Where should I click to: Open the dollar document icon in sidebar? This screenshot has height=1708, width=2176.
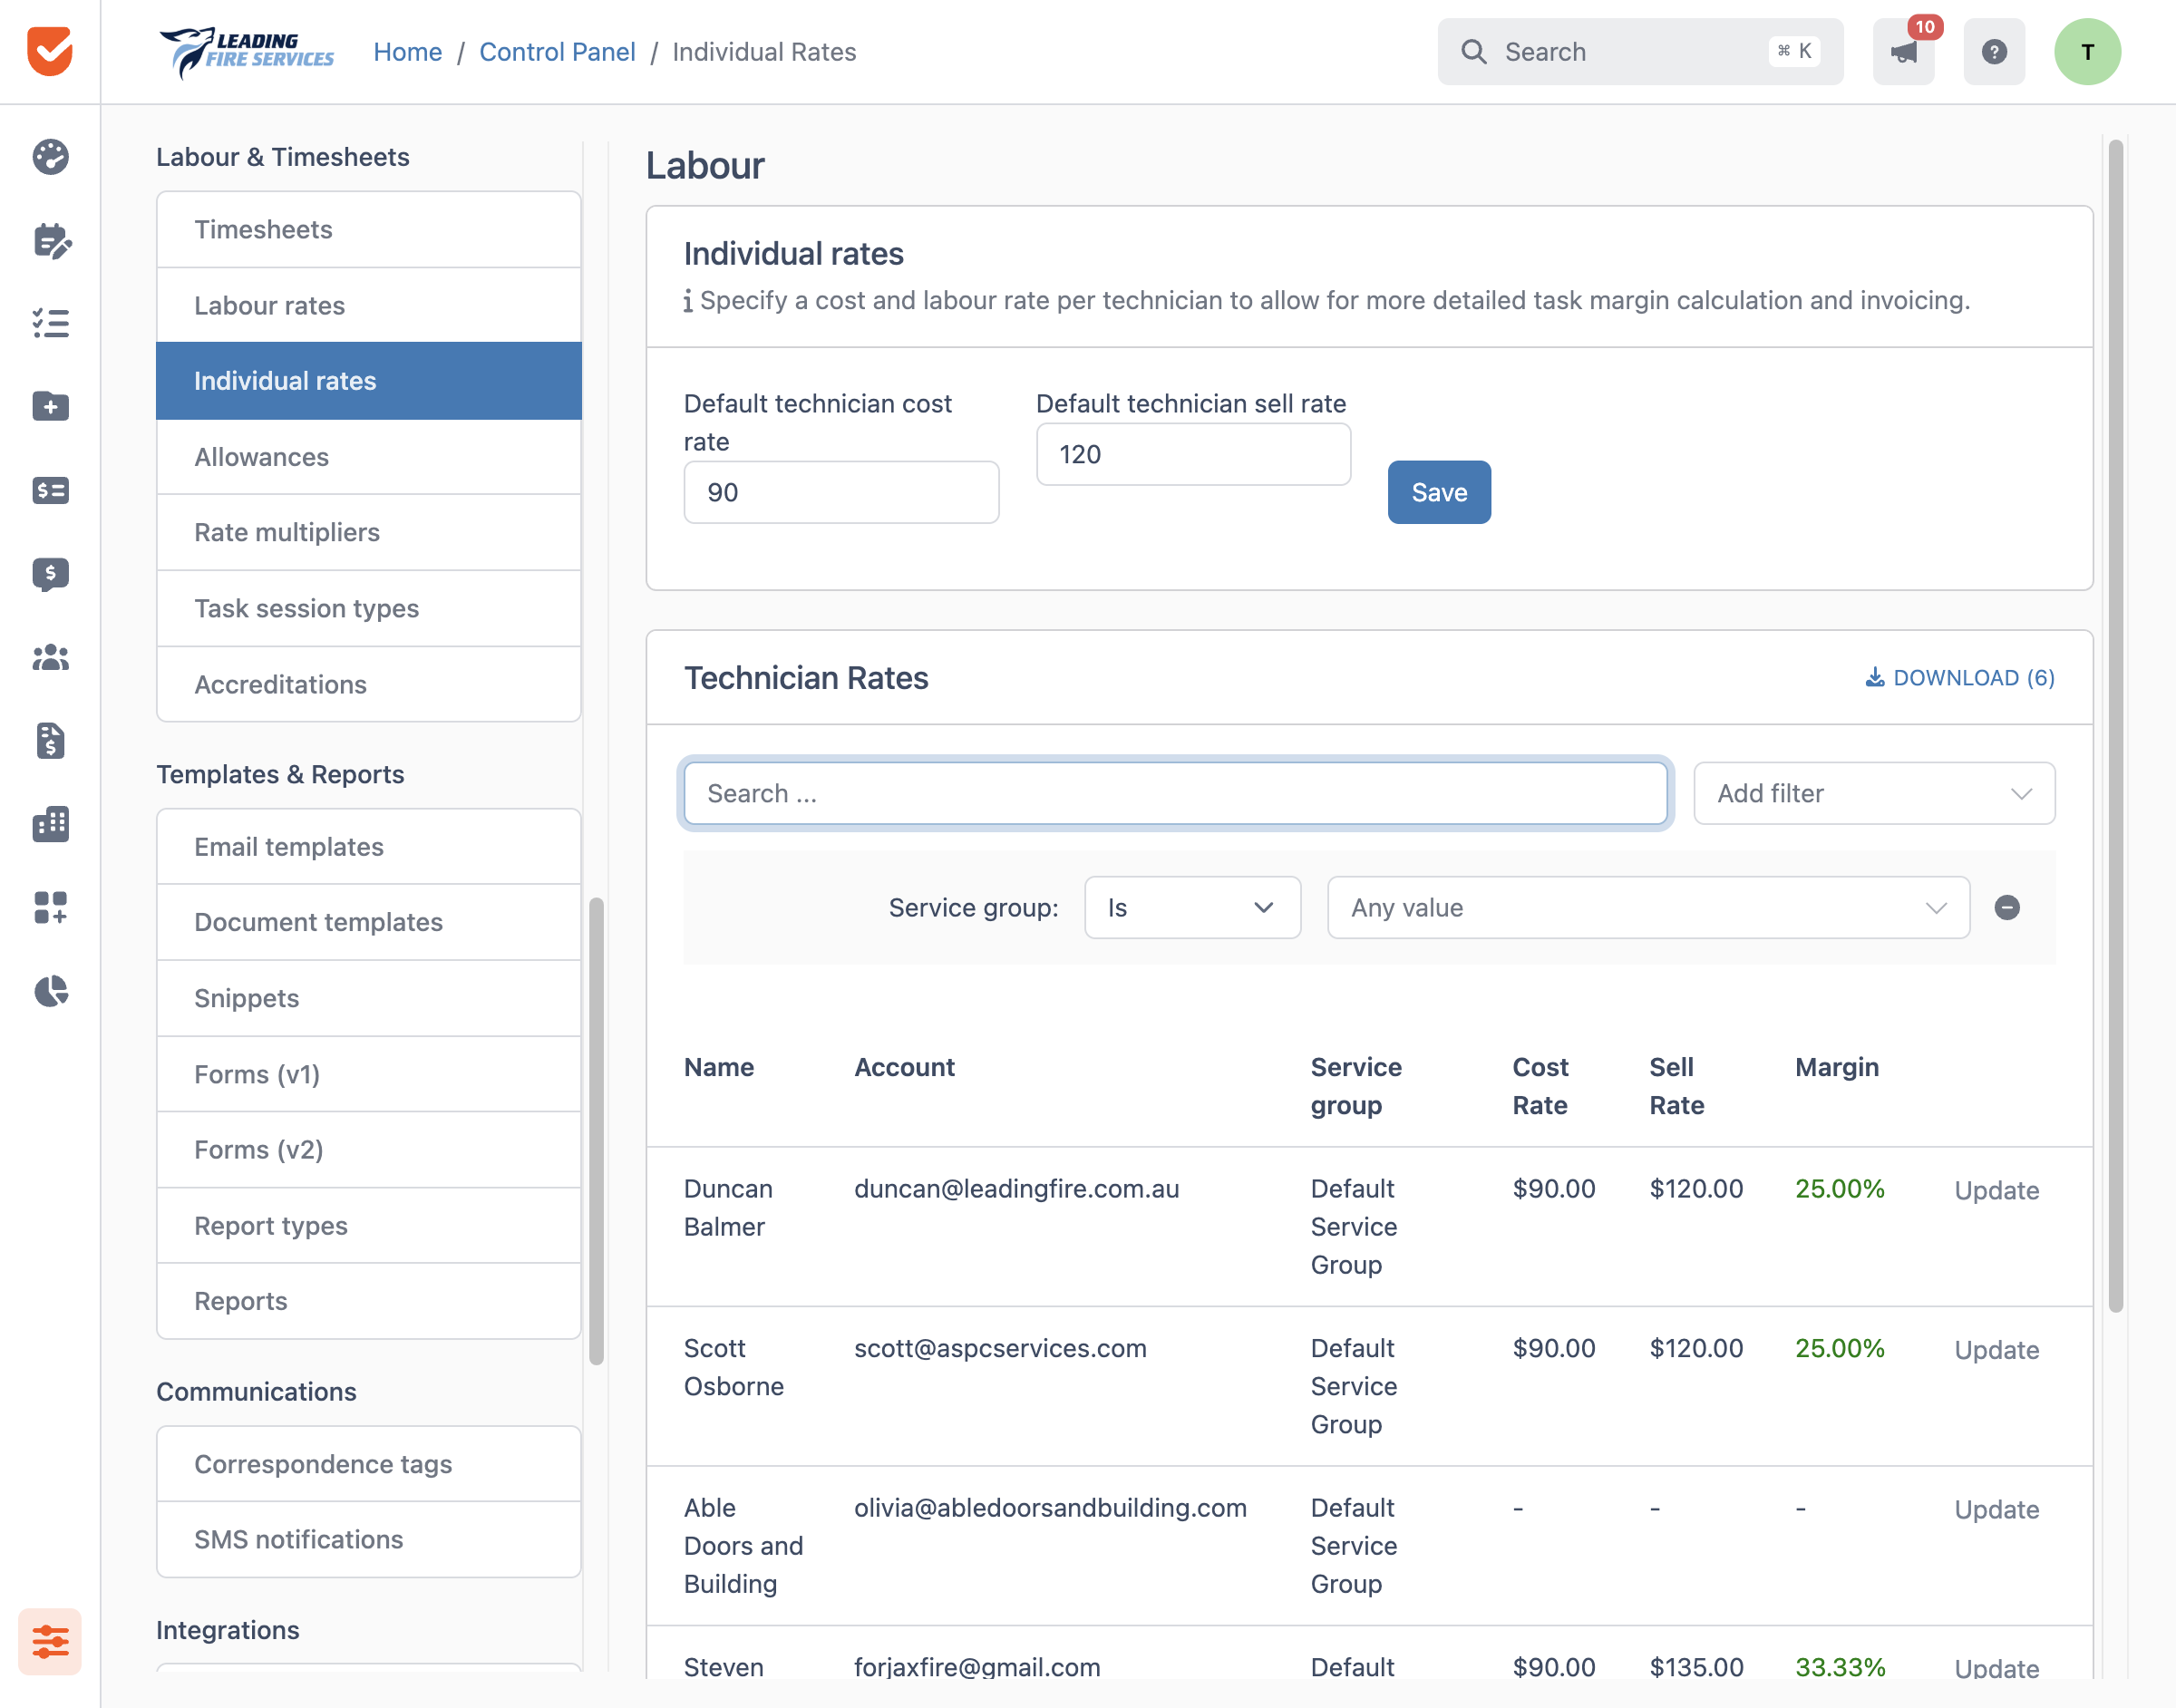click(x=50, y=740)
